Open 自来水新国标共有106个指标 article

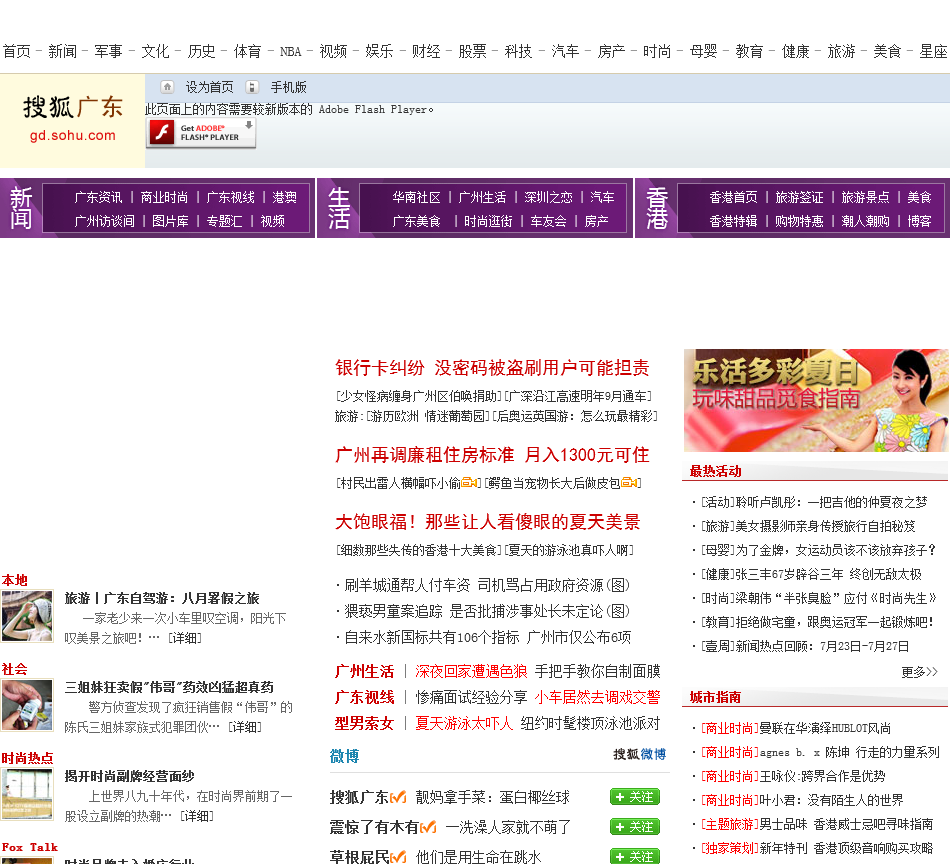(487, 637)
